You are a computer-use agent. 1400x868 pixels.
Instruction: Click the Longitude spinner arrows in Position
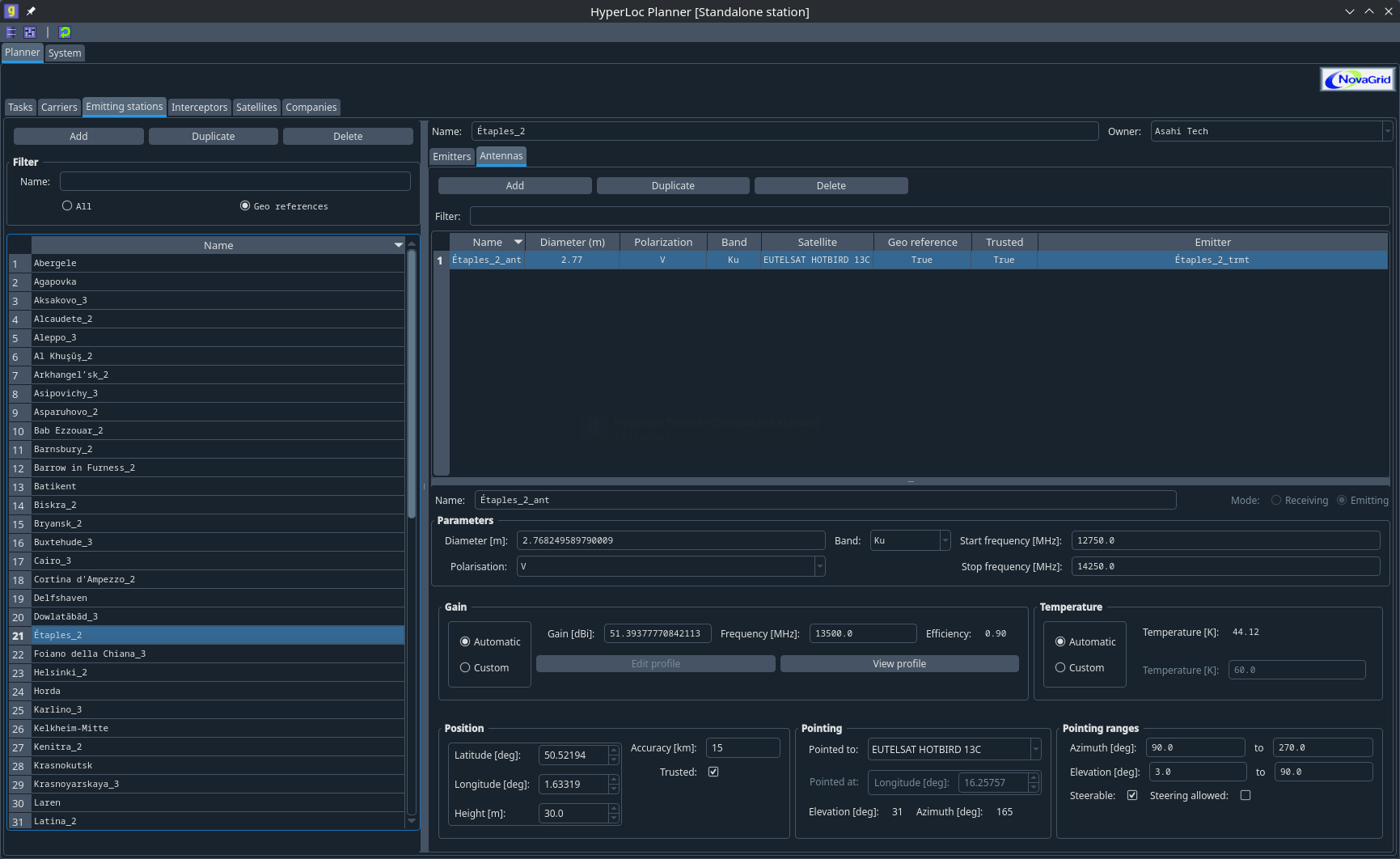(x=613, y=784)
